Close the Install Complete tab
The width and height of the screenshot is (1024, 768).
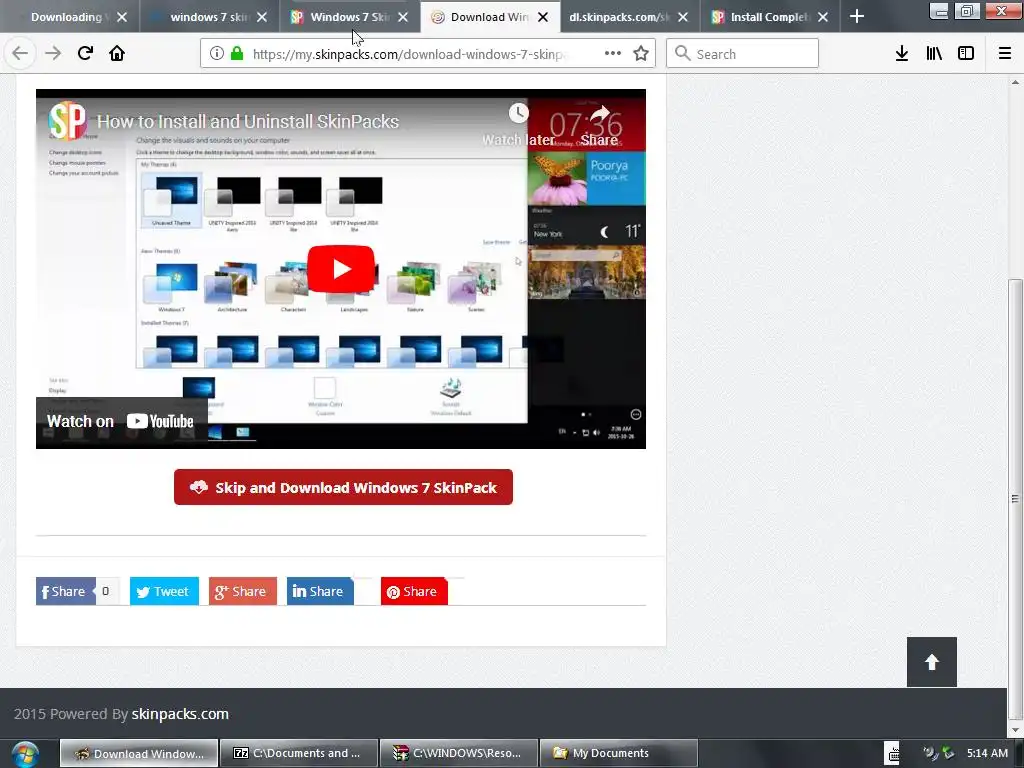(x=823, y=18)
